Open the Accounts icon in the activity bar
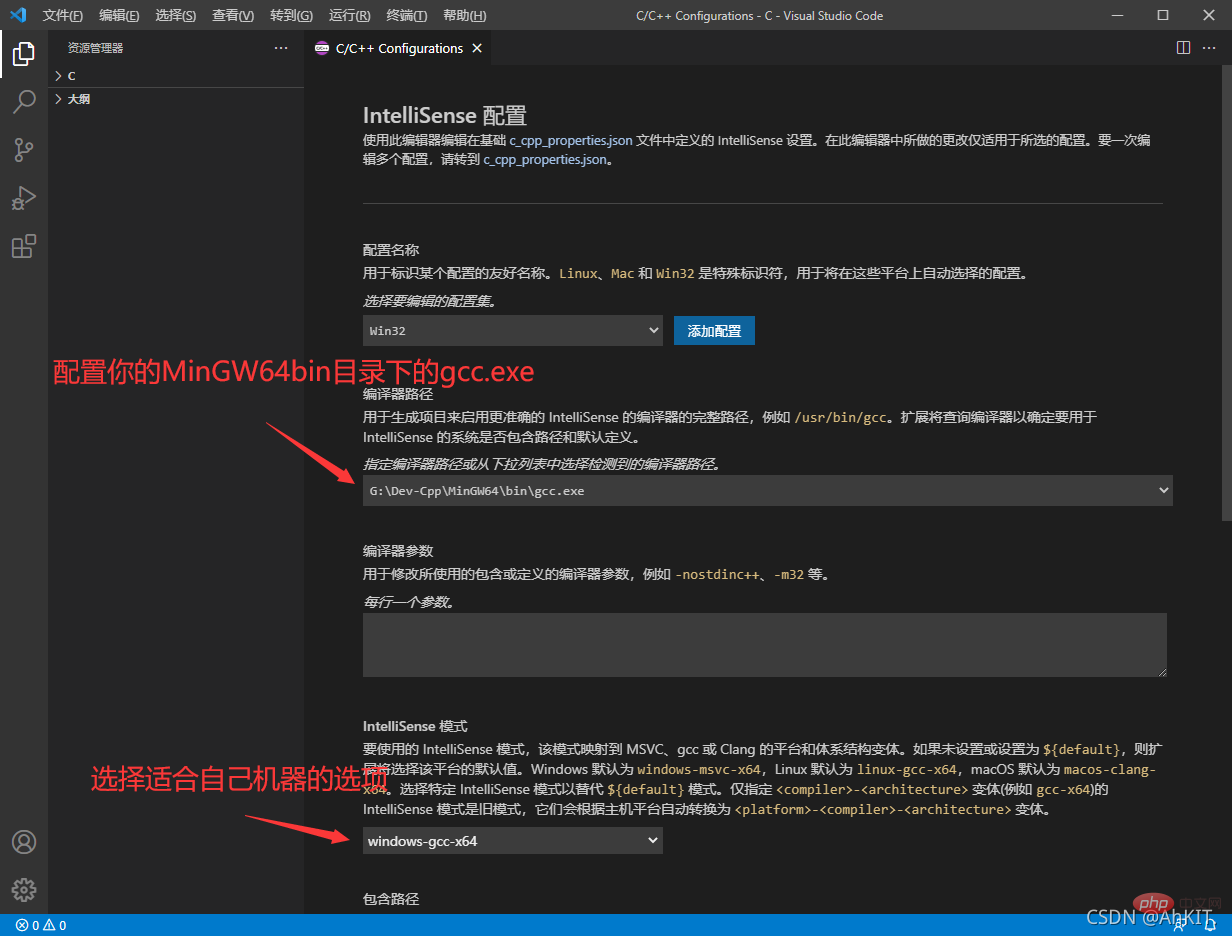This screenshot has height=936, width=1232. 24,842
